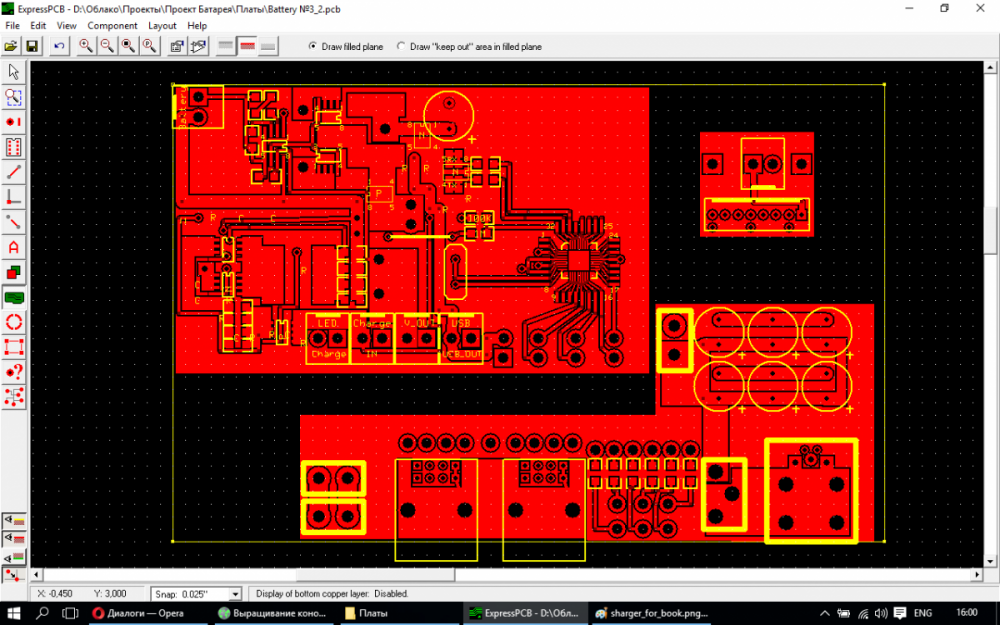
Task: Expand the Snap grid size dropdown
Action: click(x=235, y=594)
